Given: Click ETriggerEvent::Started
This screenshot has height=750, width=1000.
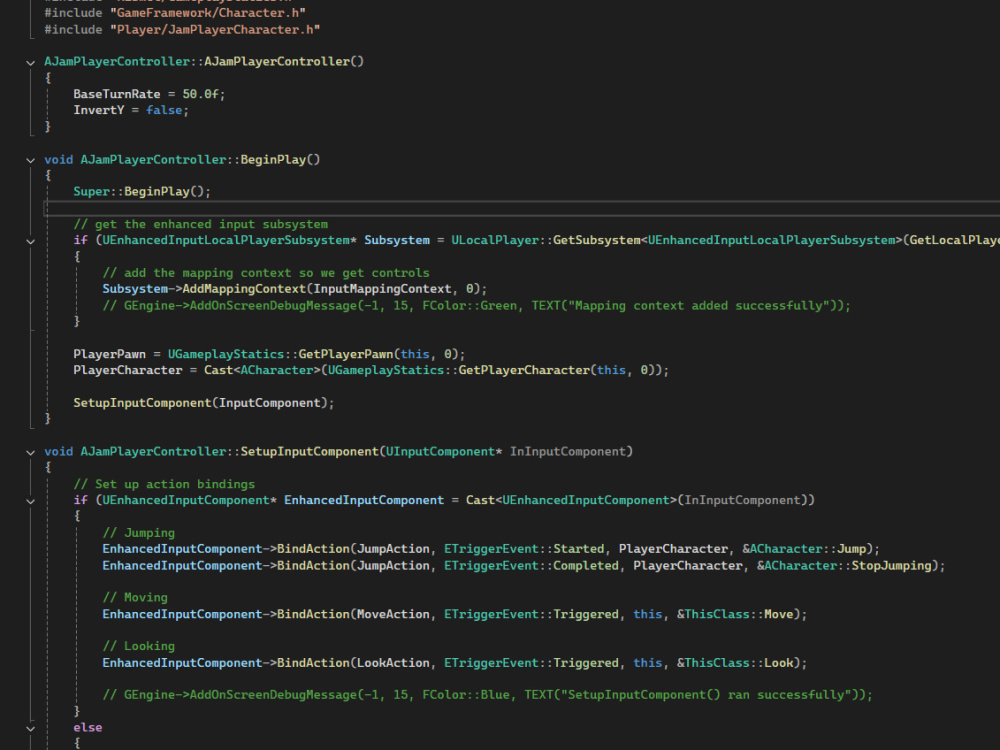Looking at the screenshot, I should (x=524, y=548).
